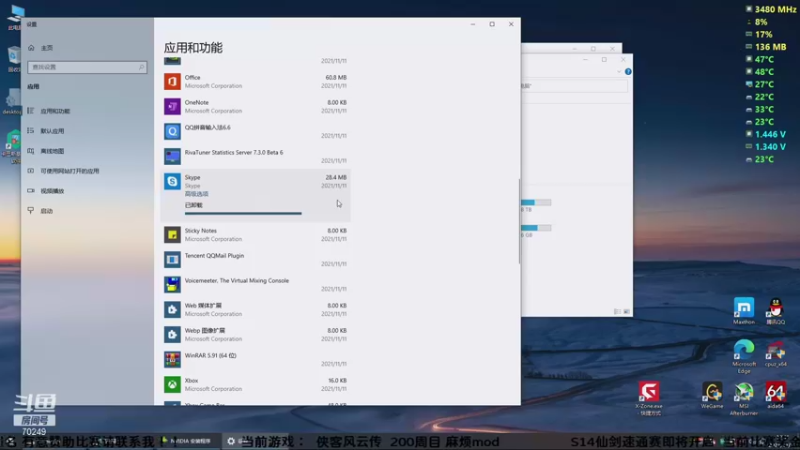This screenshot has height=450, width=800.
Task: Click the search box in background Explorer window
Action: (574, 86)
